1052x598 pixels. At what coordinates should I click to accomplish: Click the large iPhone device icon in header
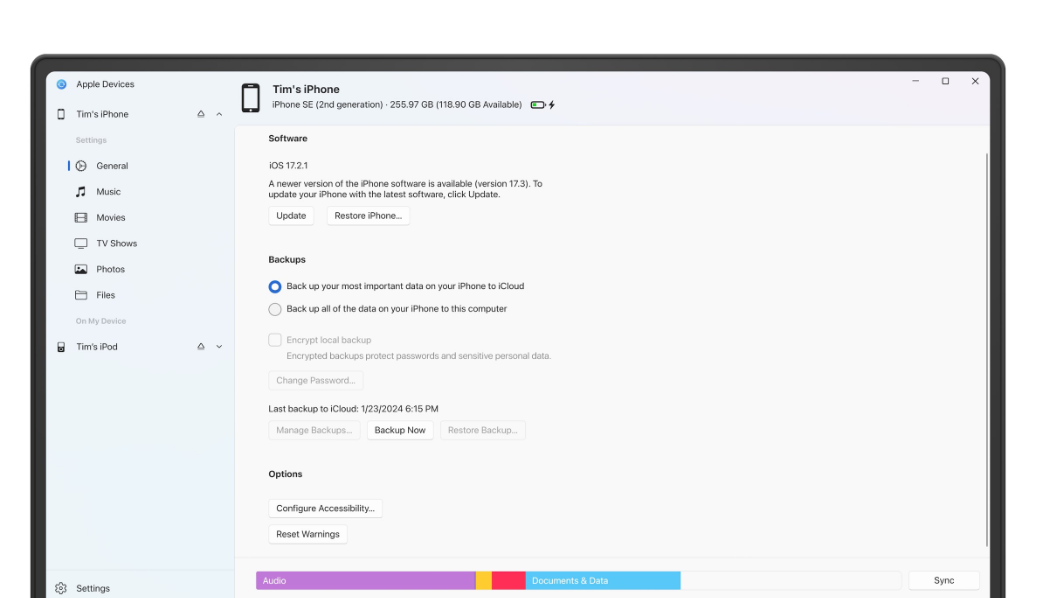coord(251,98)
